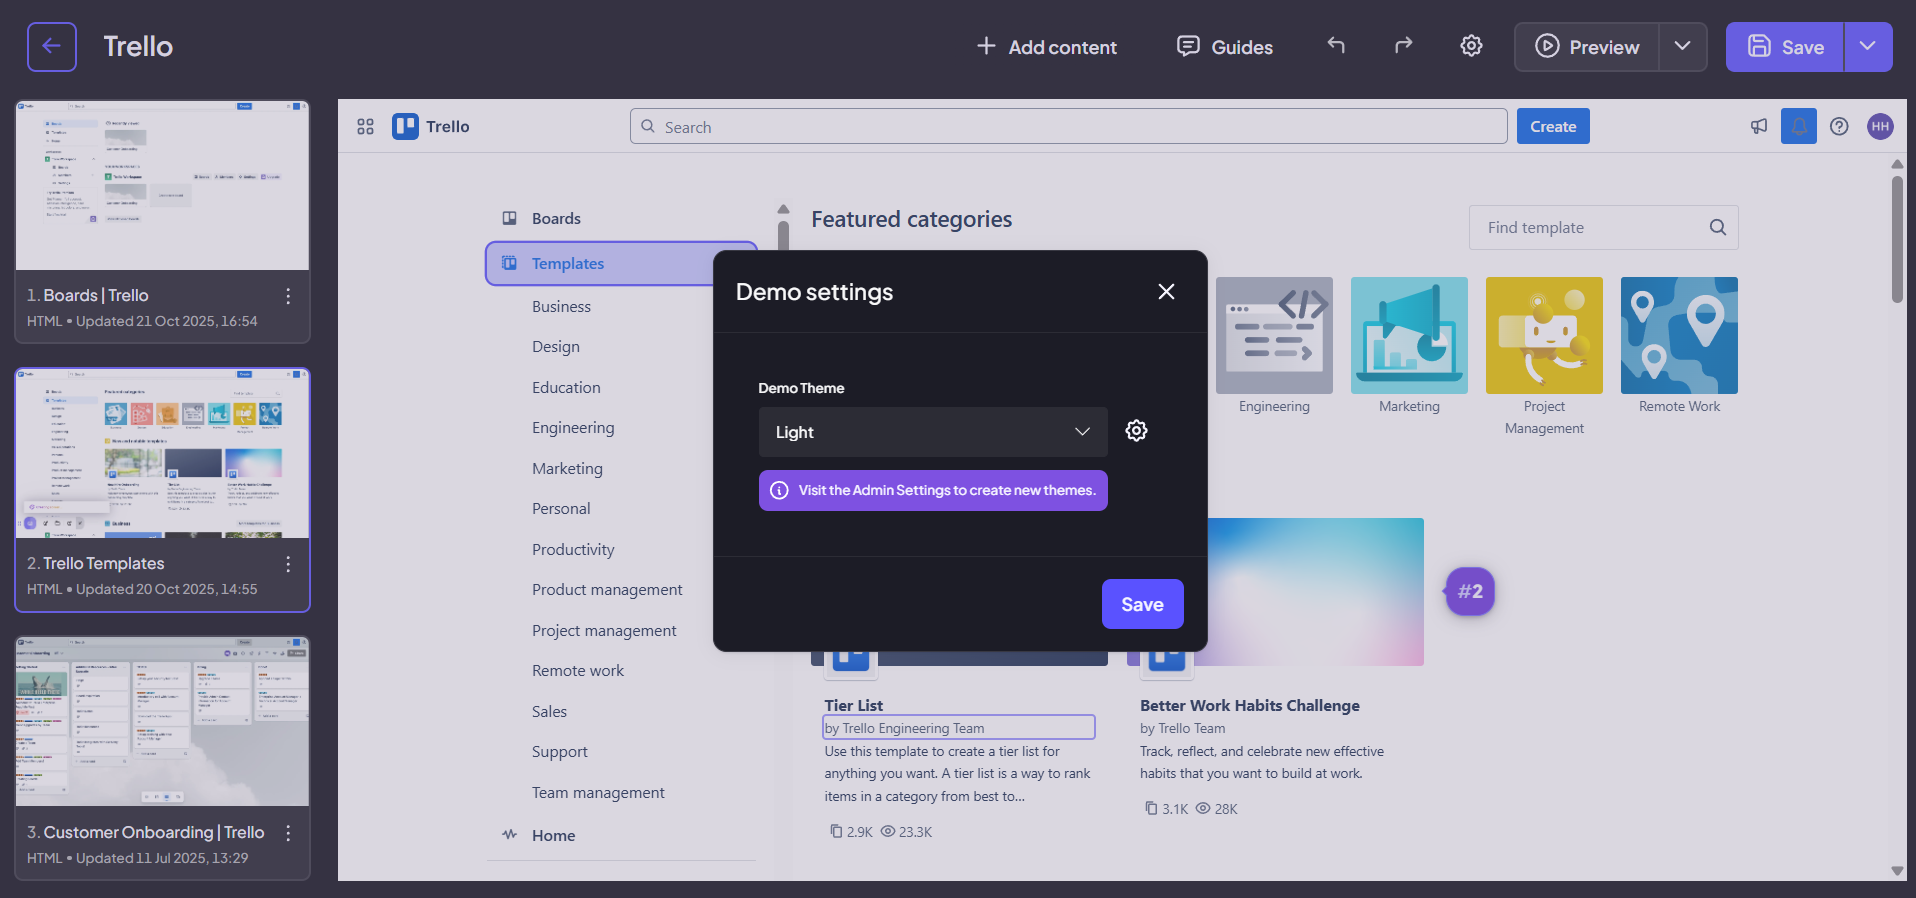The image size is (1916, 898).
Task: Close the Demo settings dialog
Action: click(x=1166, y=292)
